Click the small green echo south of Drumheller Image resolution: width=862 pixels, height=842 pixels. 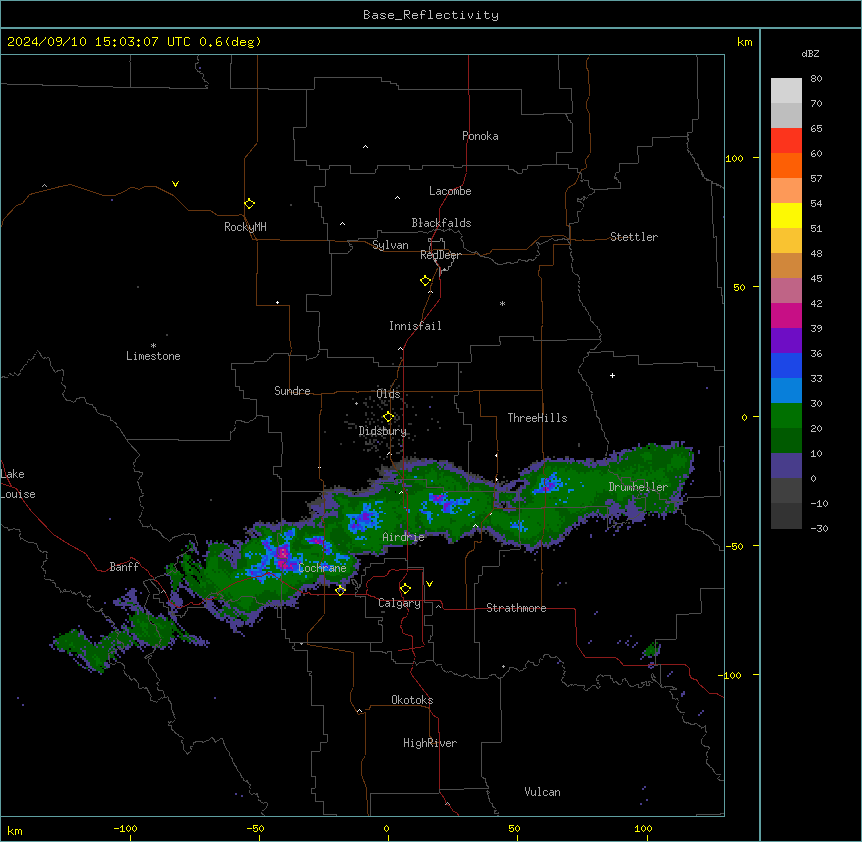651,650
